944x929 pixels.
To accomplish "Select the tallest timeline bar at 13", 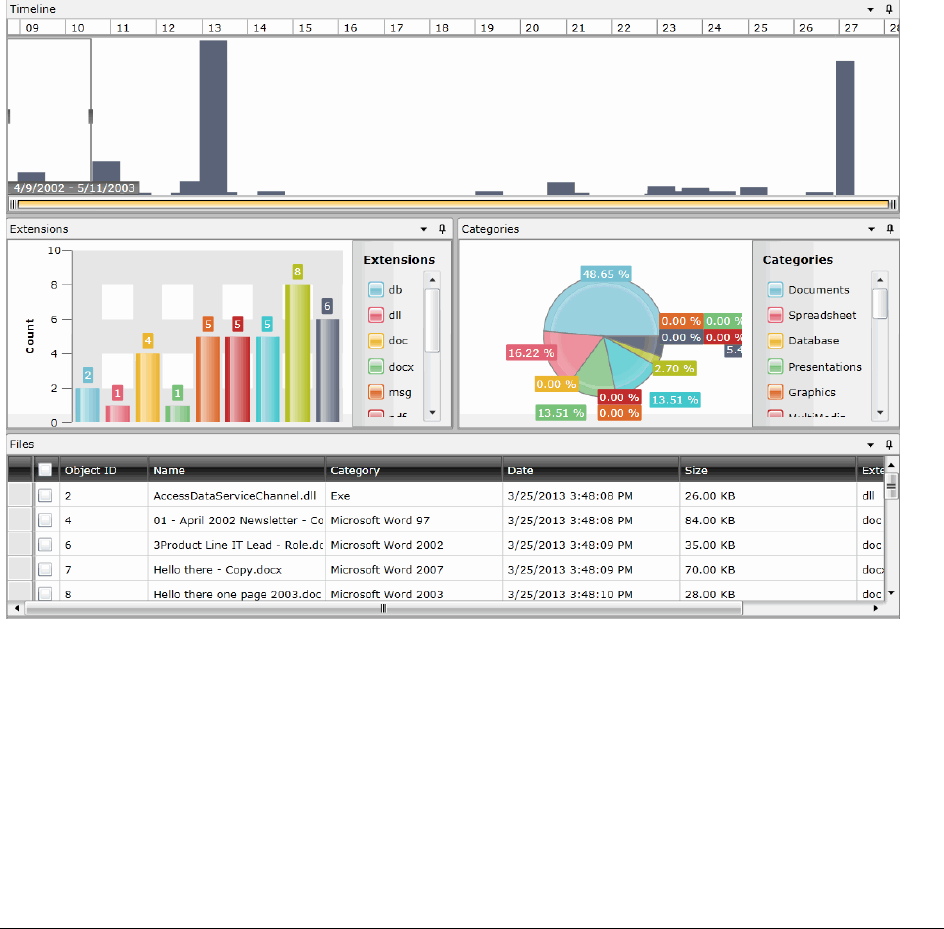I will pyautogui.click(x=213, y=117).
